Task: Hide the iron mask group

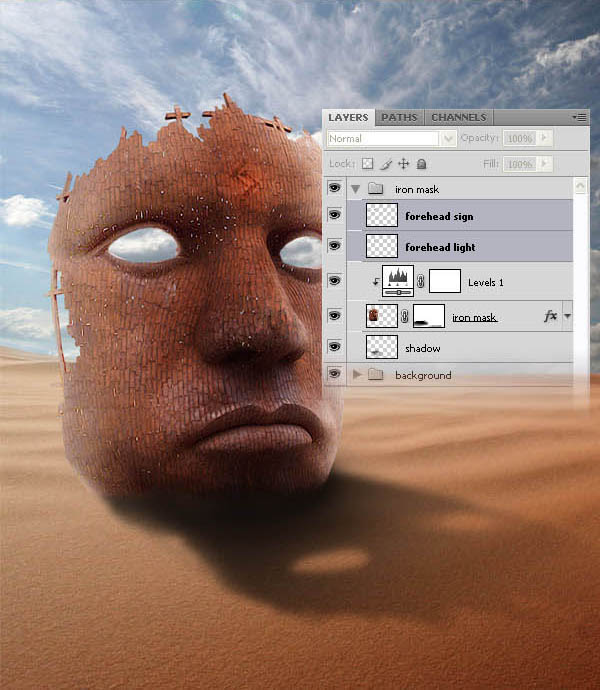Action: 335,188
